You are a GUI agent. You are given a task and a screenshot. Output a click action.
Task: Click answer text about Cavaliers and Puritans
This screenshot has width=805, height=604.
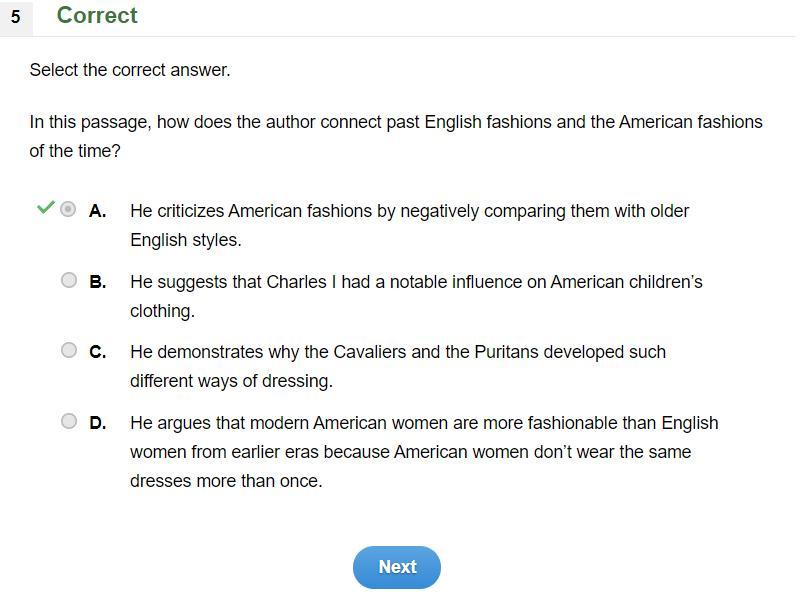point(397,352)
